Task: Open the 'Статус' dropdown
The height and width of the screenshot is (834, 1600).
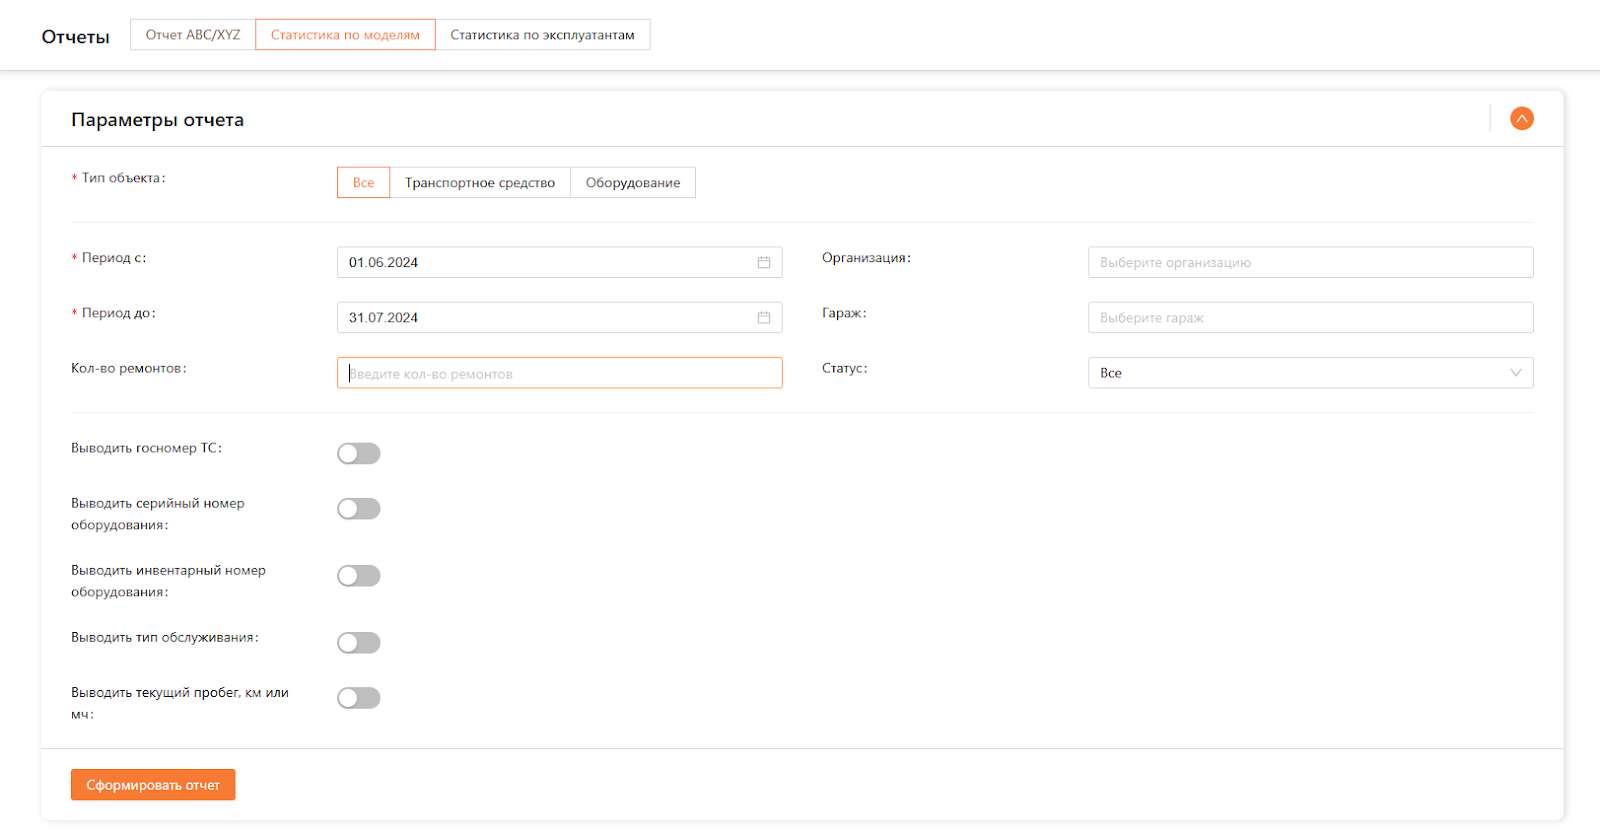Action: click(1309, 373)
